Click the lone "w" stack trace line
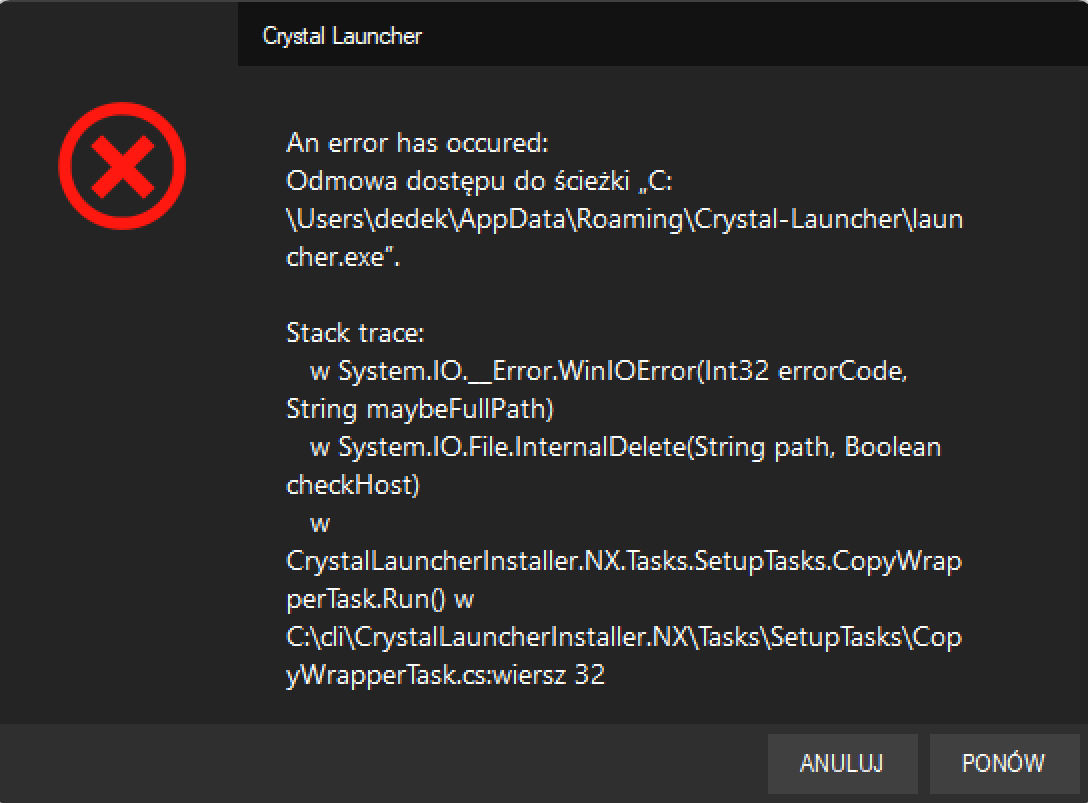The height and width of the screenshot is (803, 1088). pyautogui.click(x=320, y=524)
